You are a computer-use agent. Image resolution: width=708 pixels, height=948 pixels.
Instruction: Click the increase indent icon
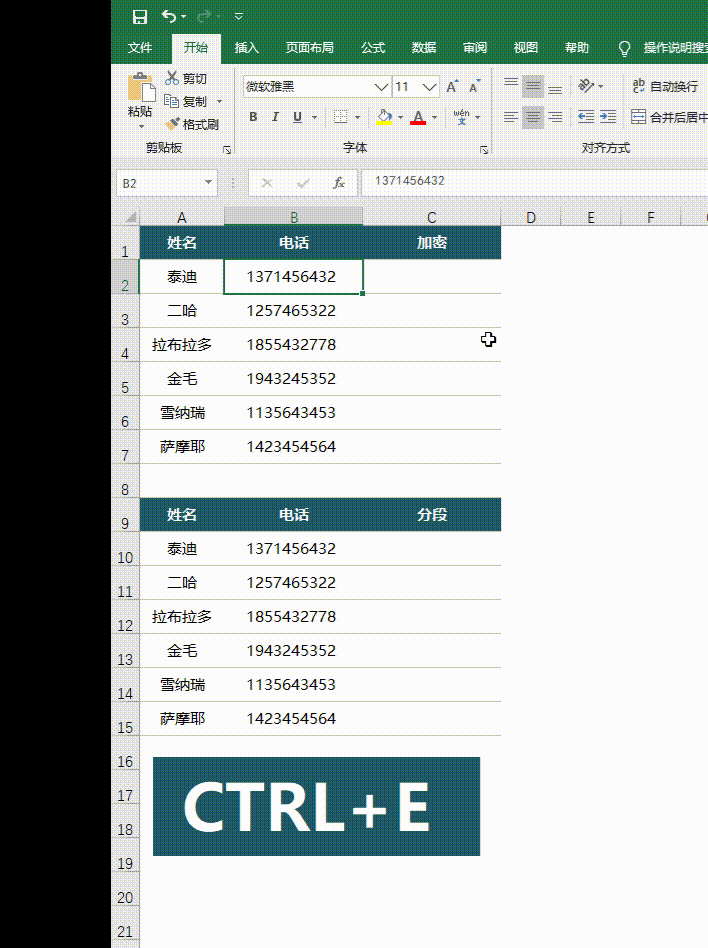608,117
